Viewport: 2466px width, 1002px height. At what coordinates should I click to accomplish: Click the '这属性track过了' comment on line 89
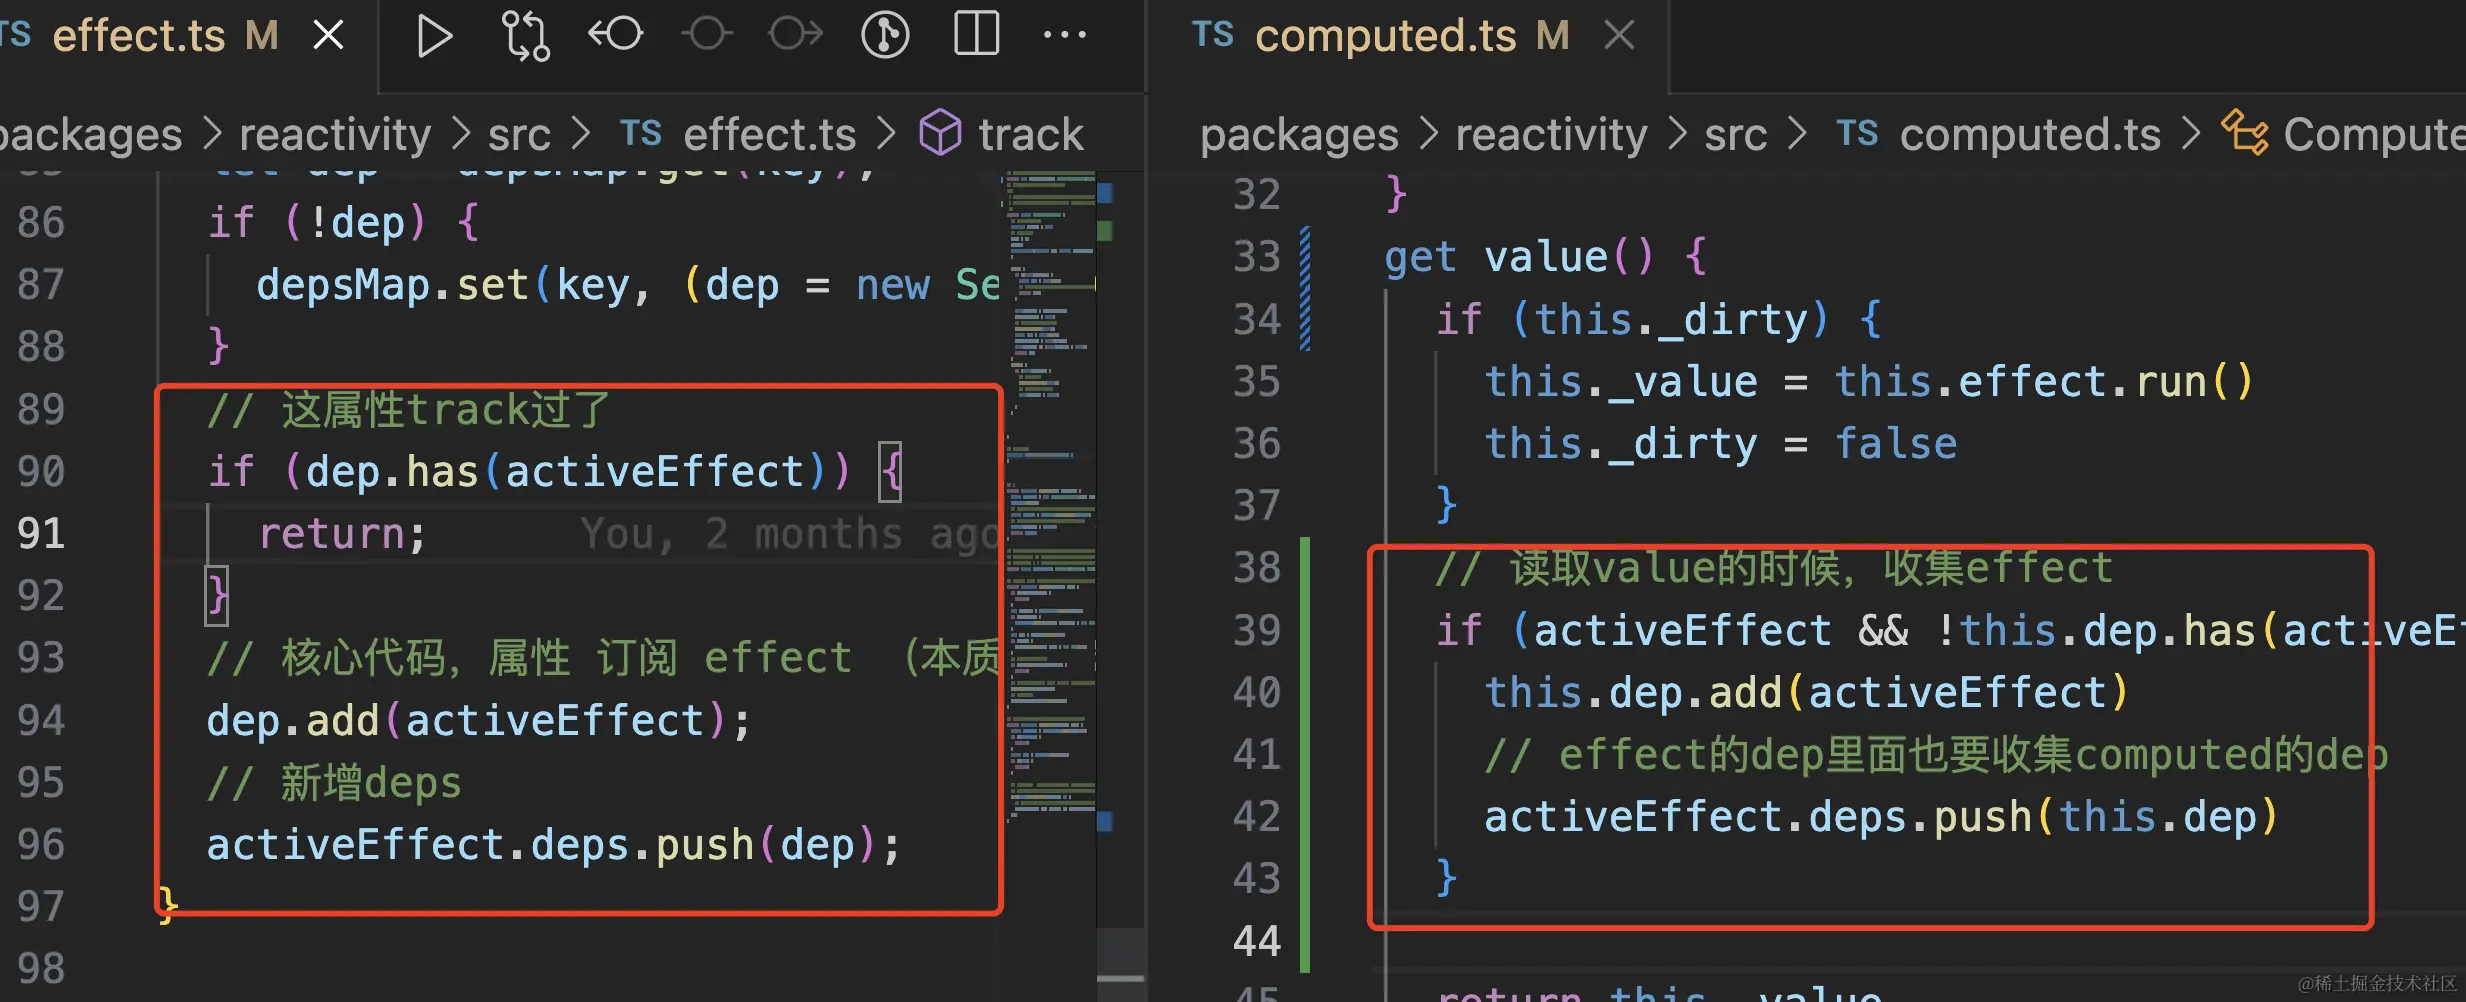[x=446, y=409]
